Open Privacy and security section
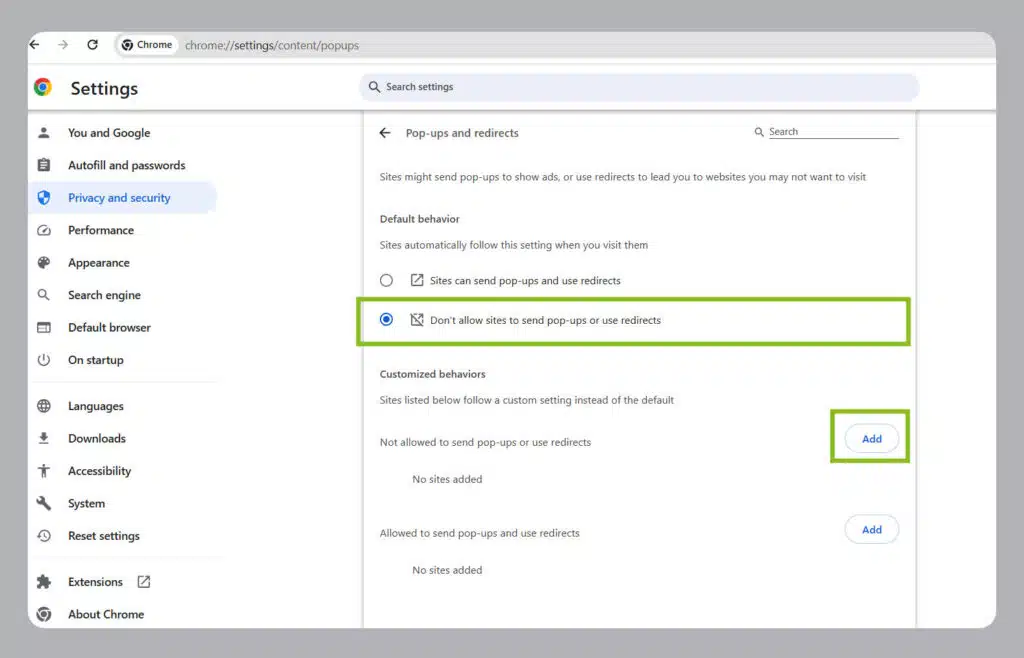1024x658 pixels. tap(119, 198)
